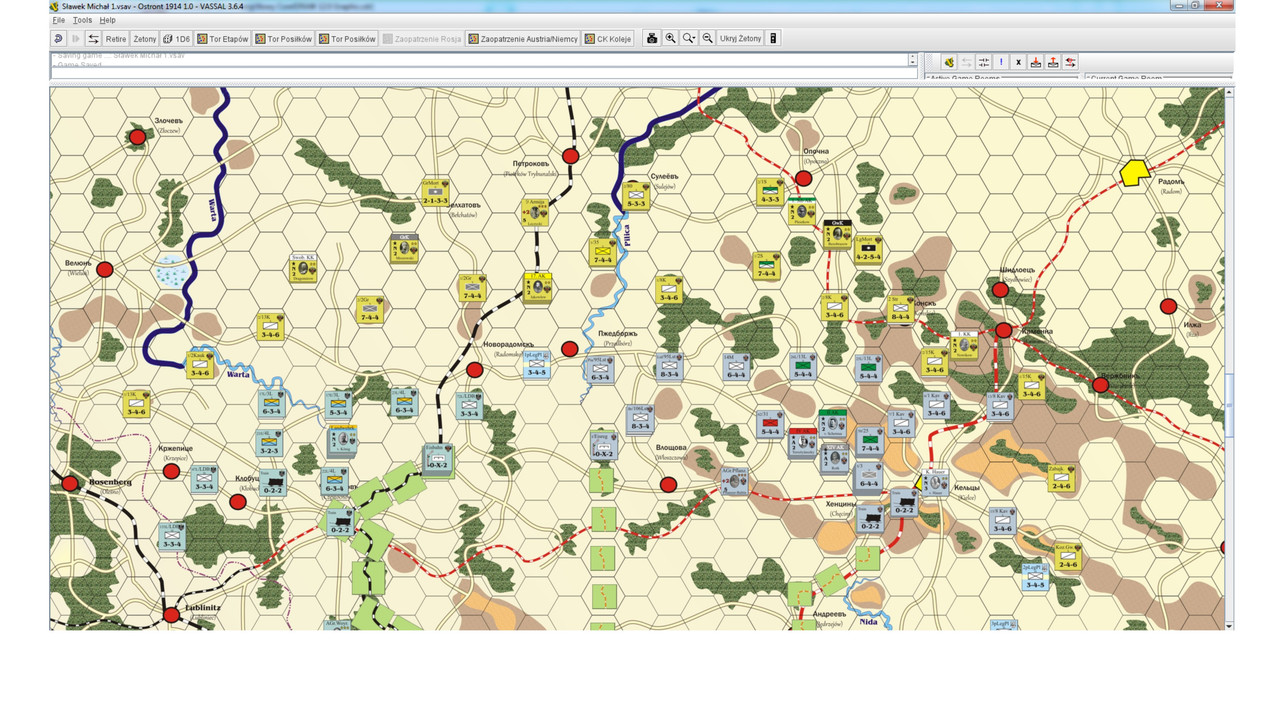Select the 4-2-5-4 yellow counter
The image size is (1280, 709).
pos(869,248)
